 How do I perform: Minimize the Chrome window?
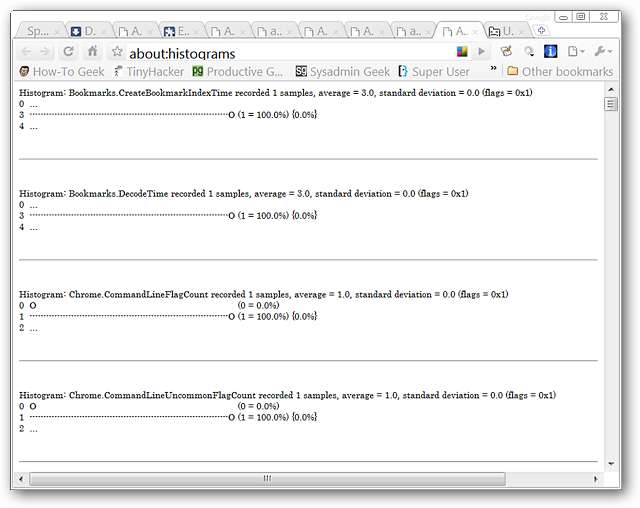coord(563,17)
